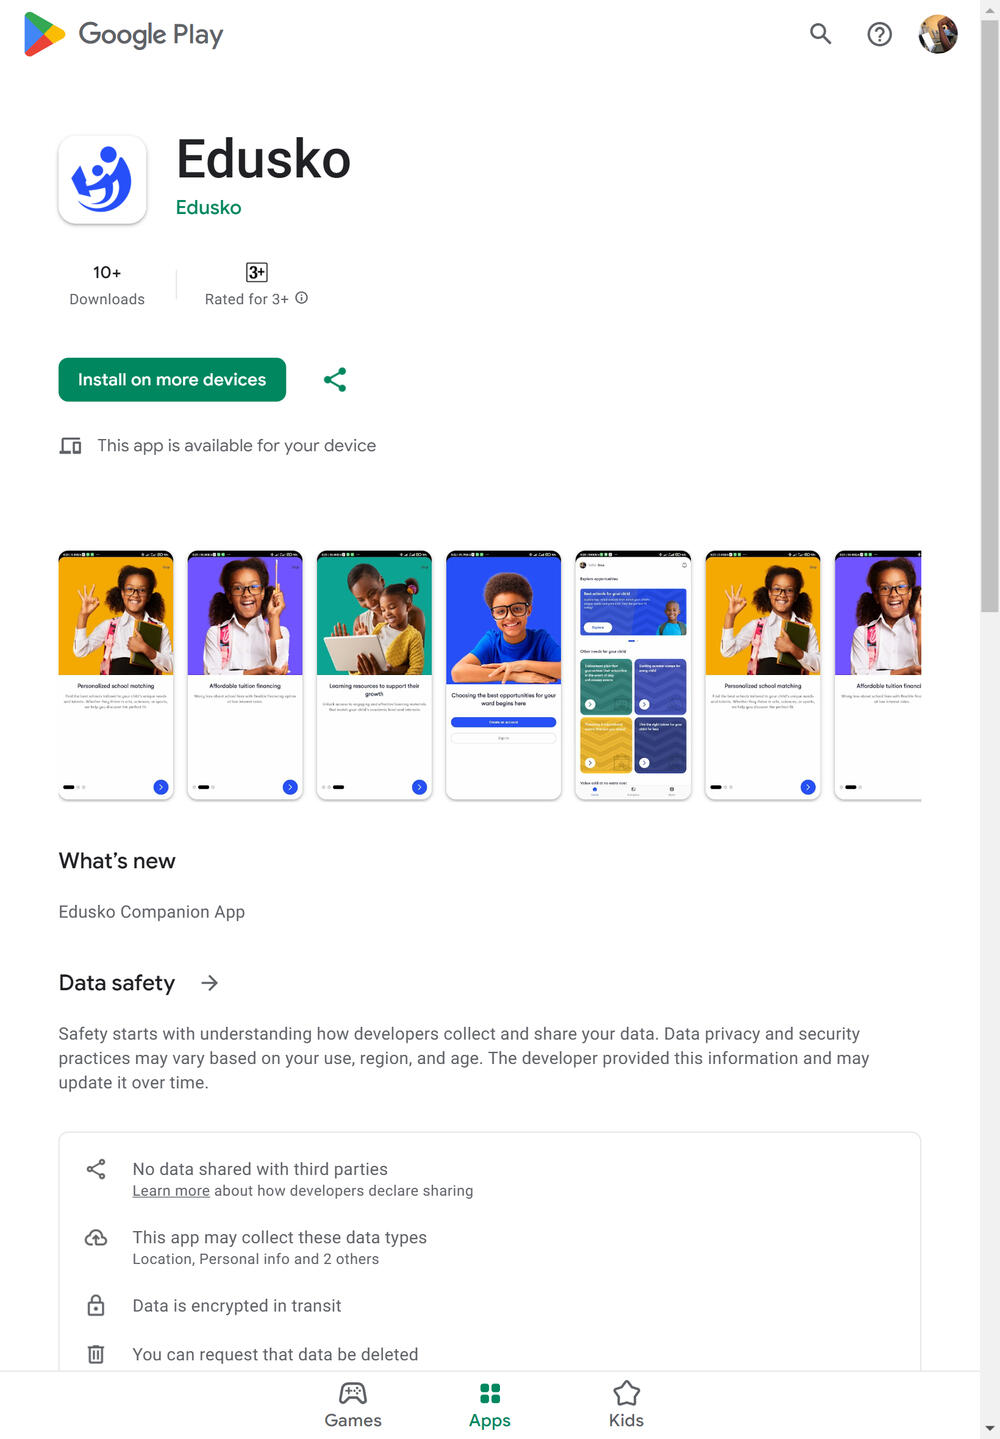Click '10+' downloads count
This screenshot has width=1000, height=1439.
coord(107,272)
